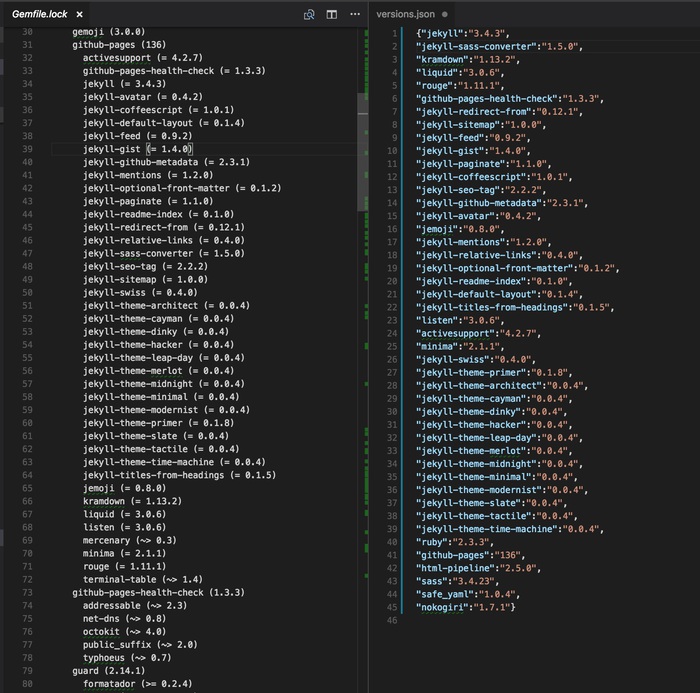Click the "github-pages":"136" JSON entry
The width and height of the screenshot is (700, 693).
click(x=471, y=555)
